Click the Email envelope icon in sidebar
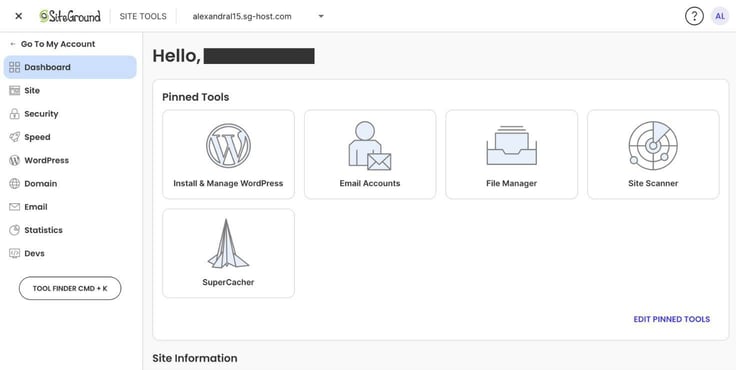 (15, 207)
